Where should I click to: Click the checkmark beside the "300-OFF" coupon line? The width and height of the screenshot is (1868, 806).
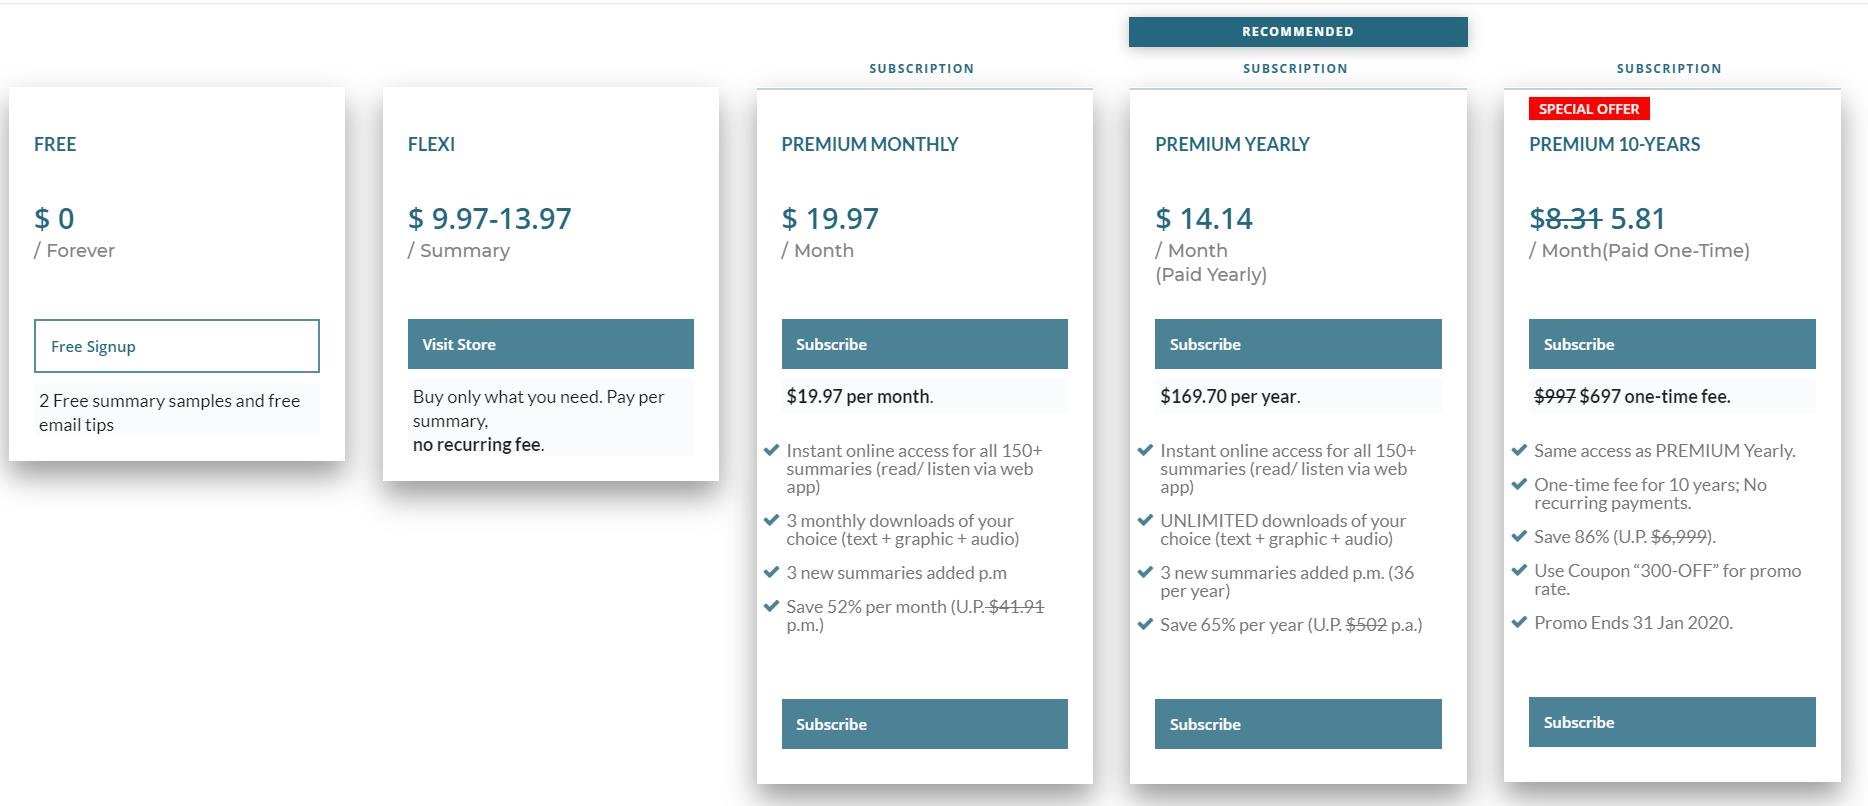[1519, 571]
